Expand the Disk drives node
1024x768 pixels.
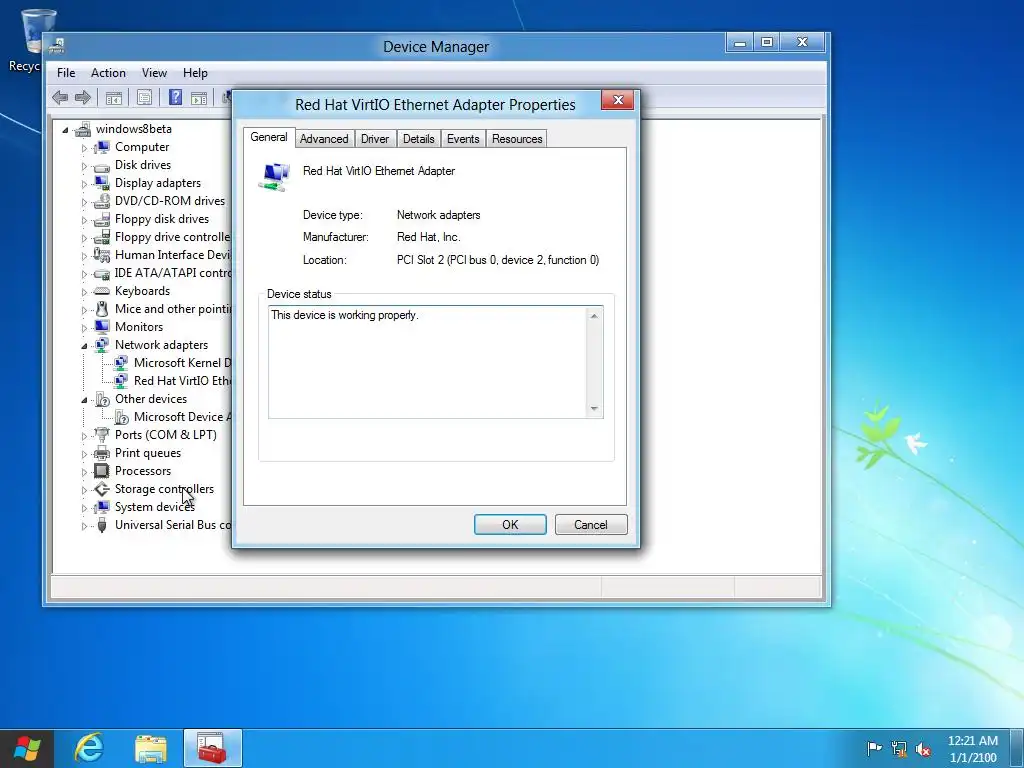pos(84,166)
